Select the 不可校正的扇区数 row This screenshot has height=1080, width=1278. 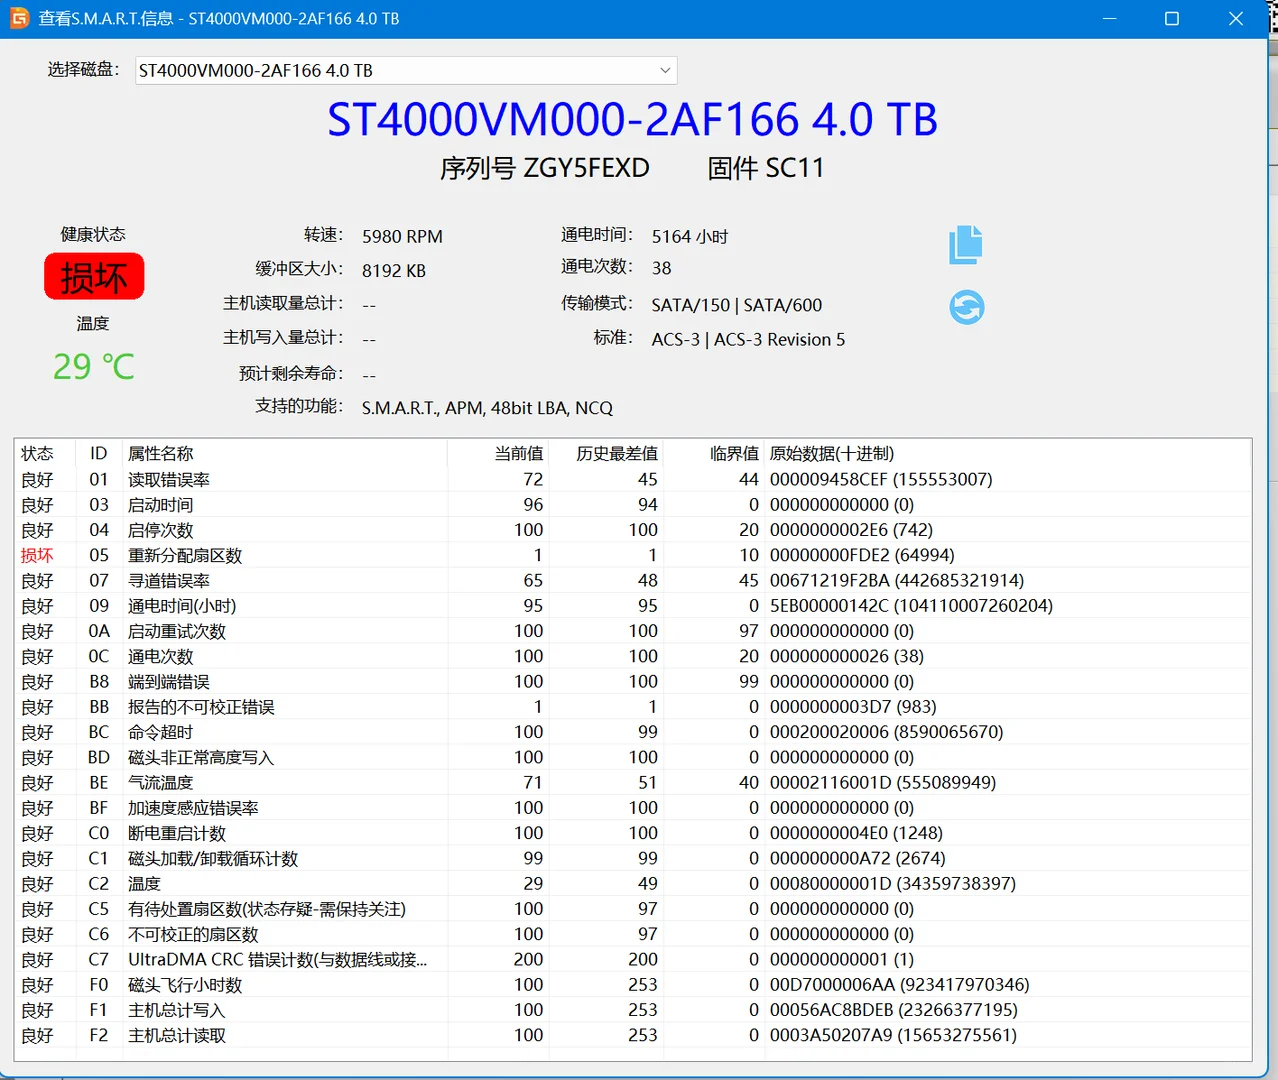click(633, 934)
